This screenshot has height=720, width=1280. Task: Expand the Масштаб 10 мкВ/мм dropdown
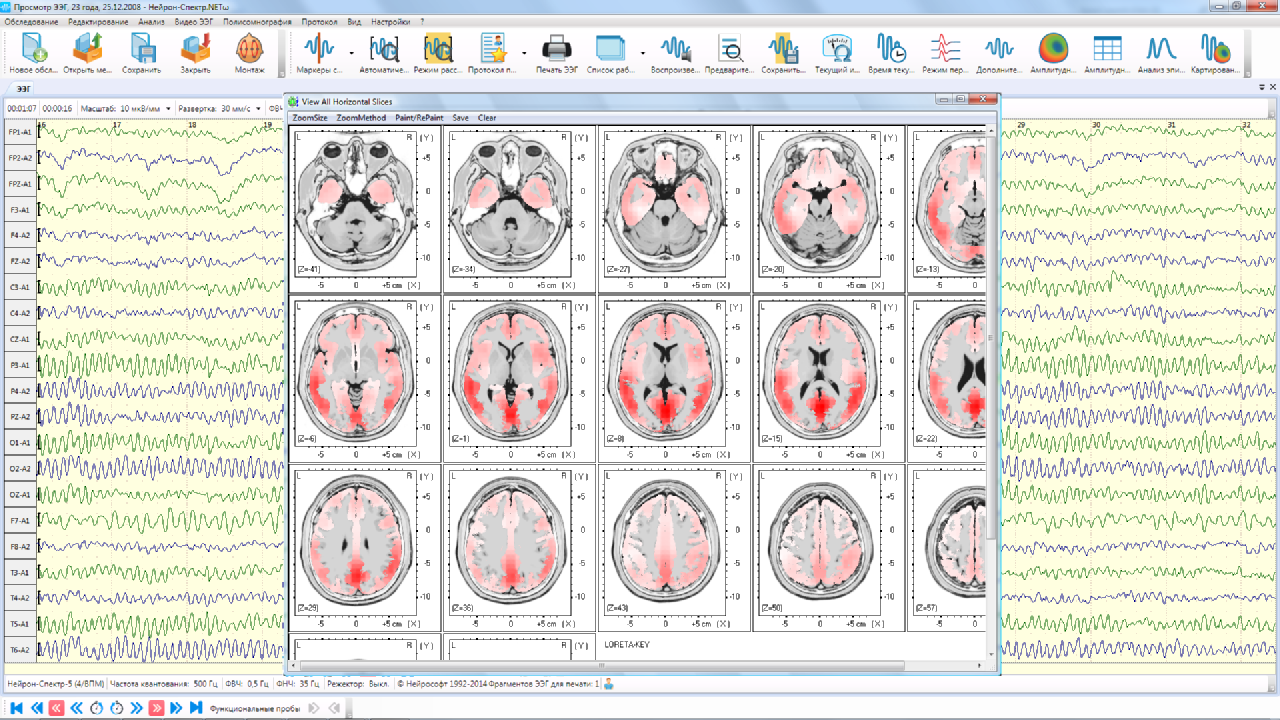pos(169,108)
